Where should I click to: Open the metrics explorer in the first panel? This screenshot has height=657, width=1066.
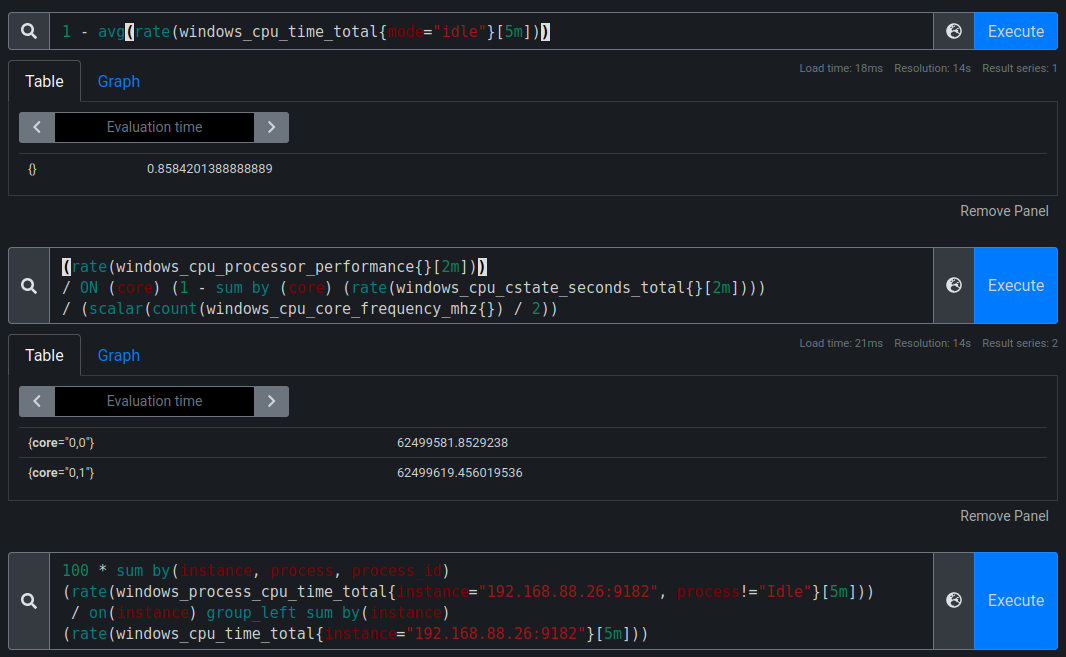coord(953,31)
